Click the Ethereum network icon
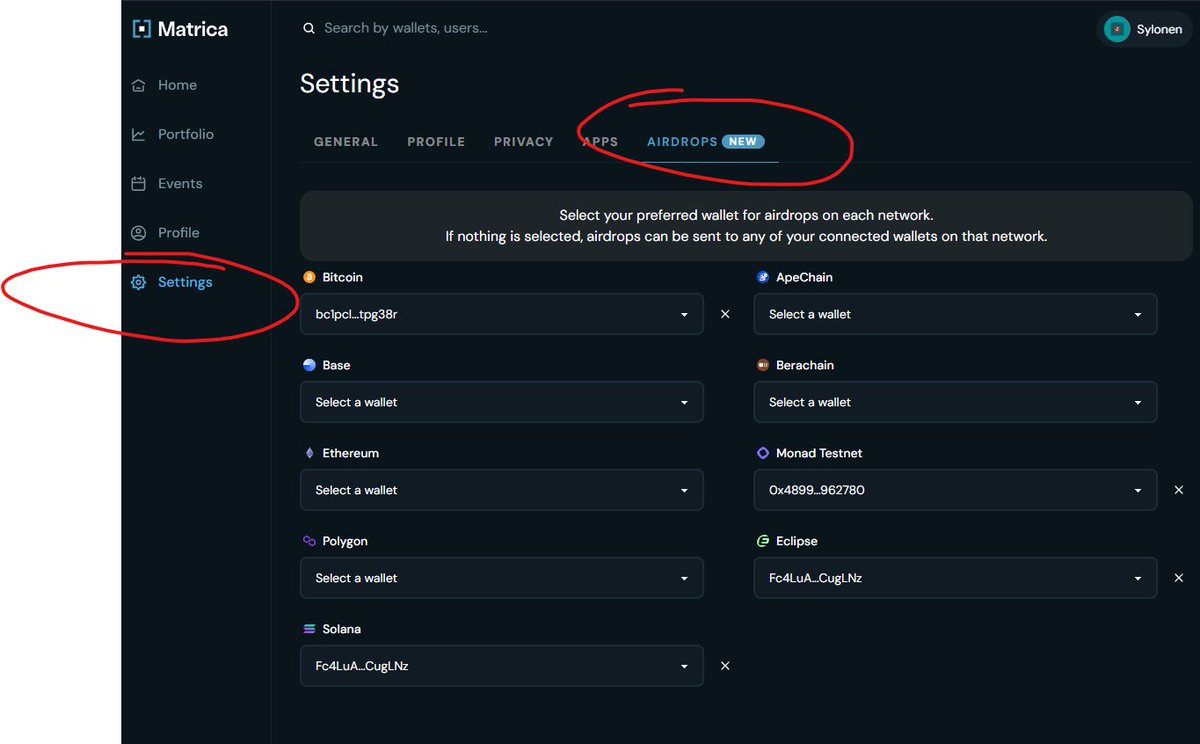Image resolution: width=1200 pixels, height=744 pixels. (310, 453)
